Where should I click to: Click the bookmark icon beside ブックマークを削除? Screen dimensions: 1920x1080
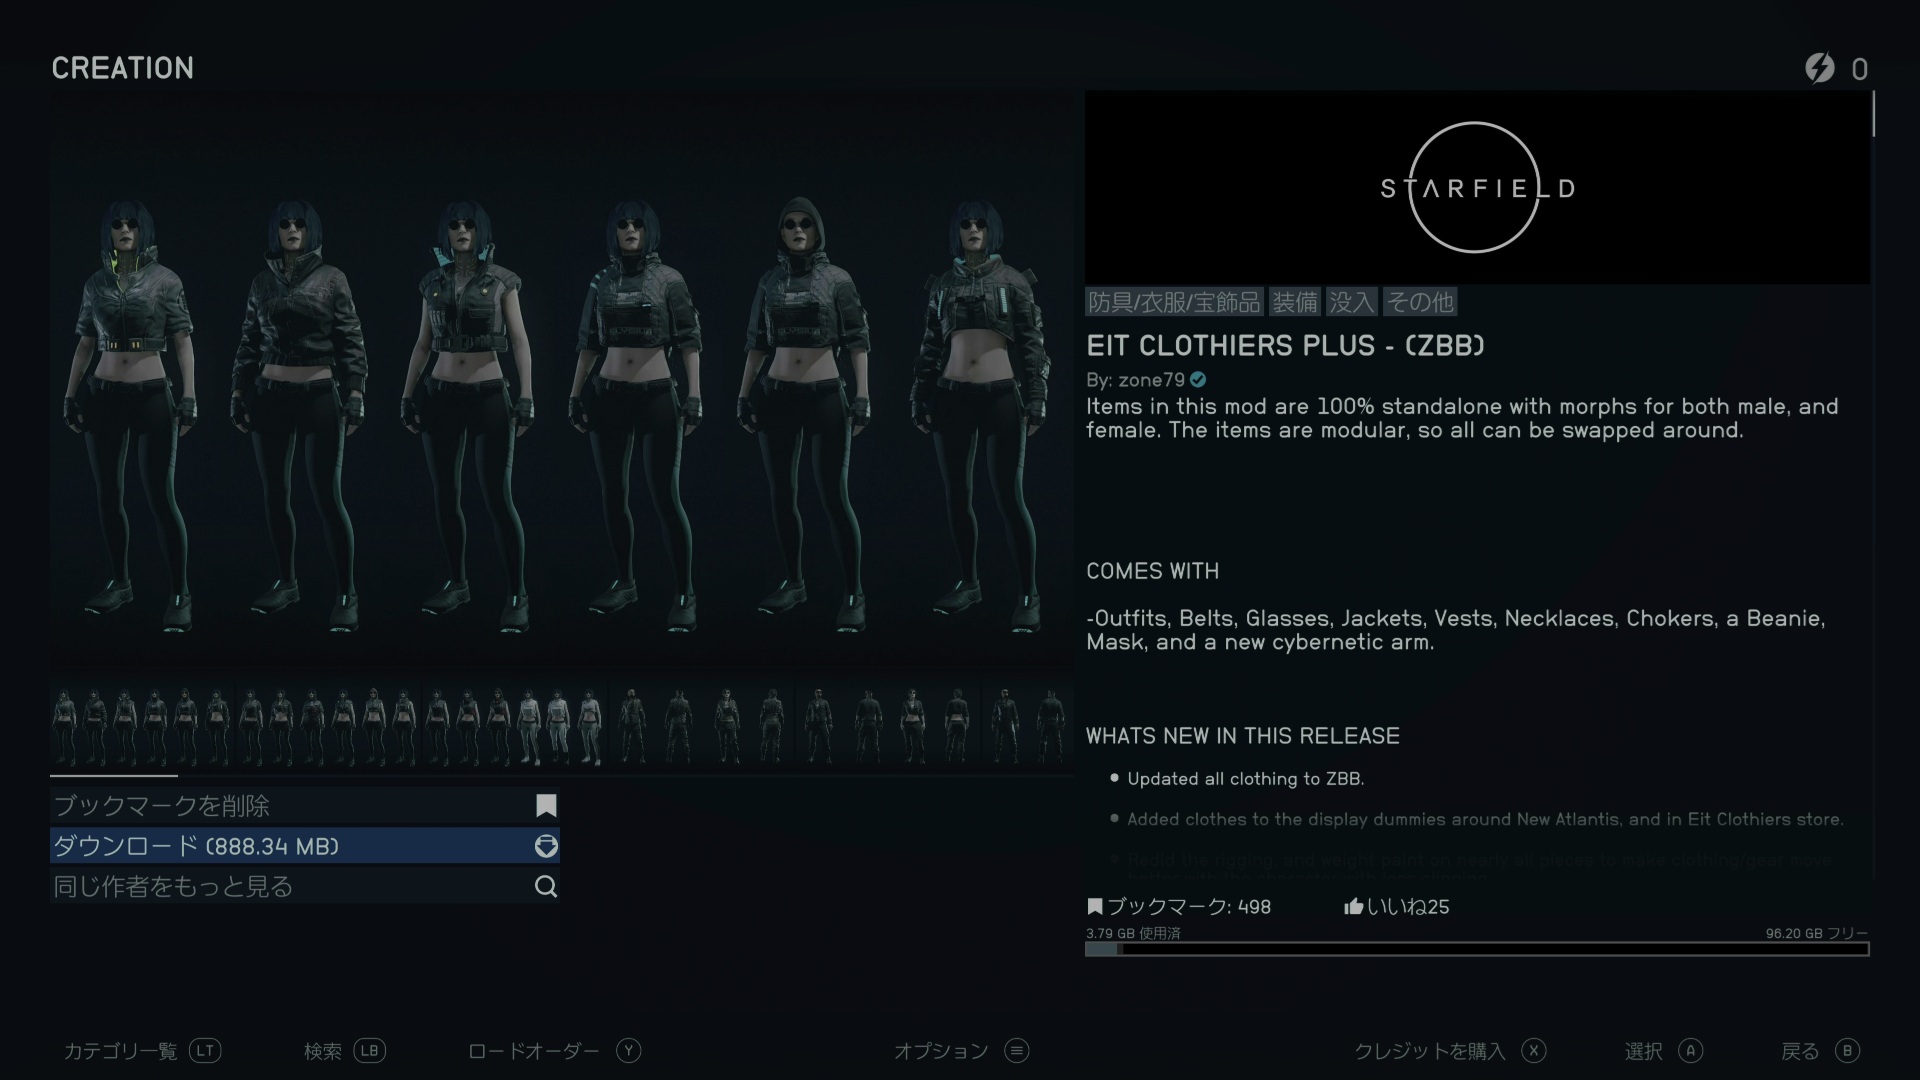click(546, 806)
